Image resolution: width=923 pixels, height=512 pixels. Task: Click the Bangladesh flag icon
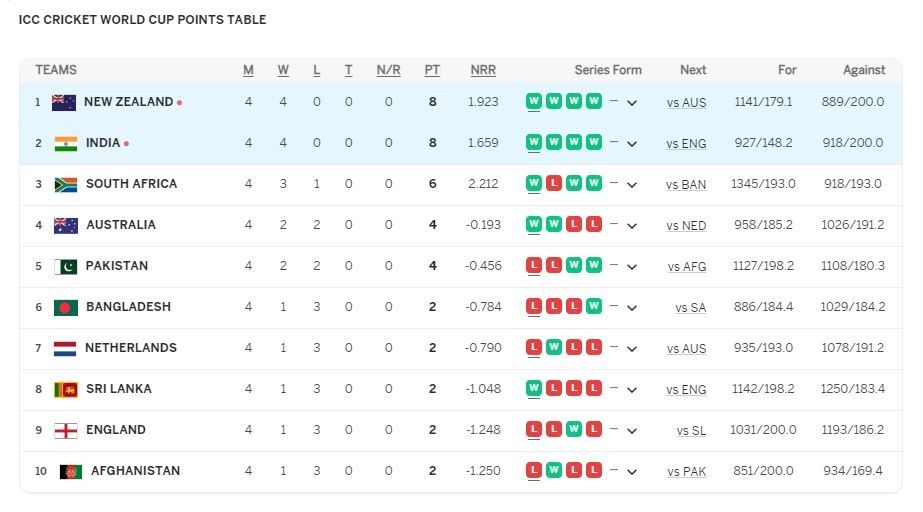tap(66, 307)
